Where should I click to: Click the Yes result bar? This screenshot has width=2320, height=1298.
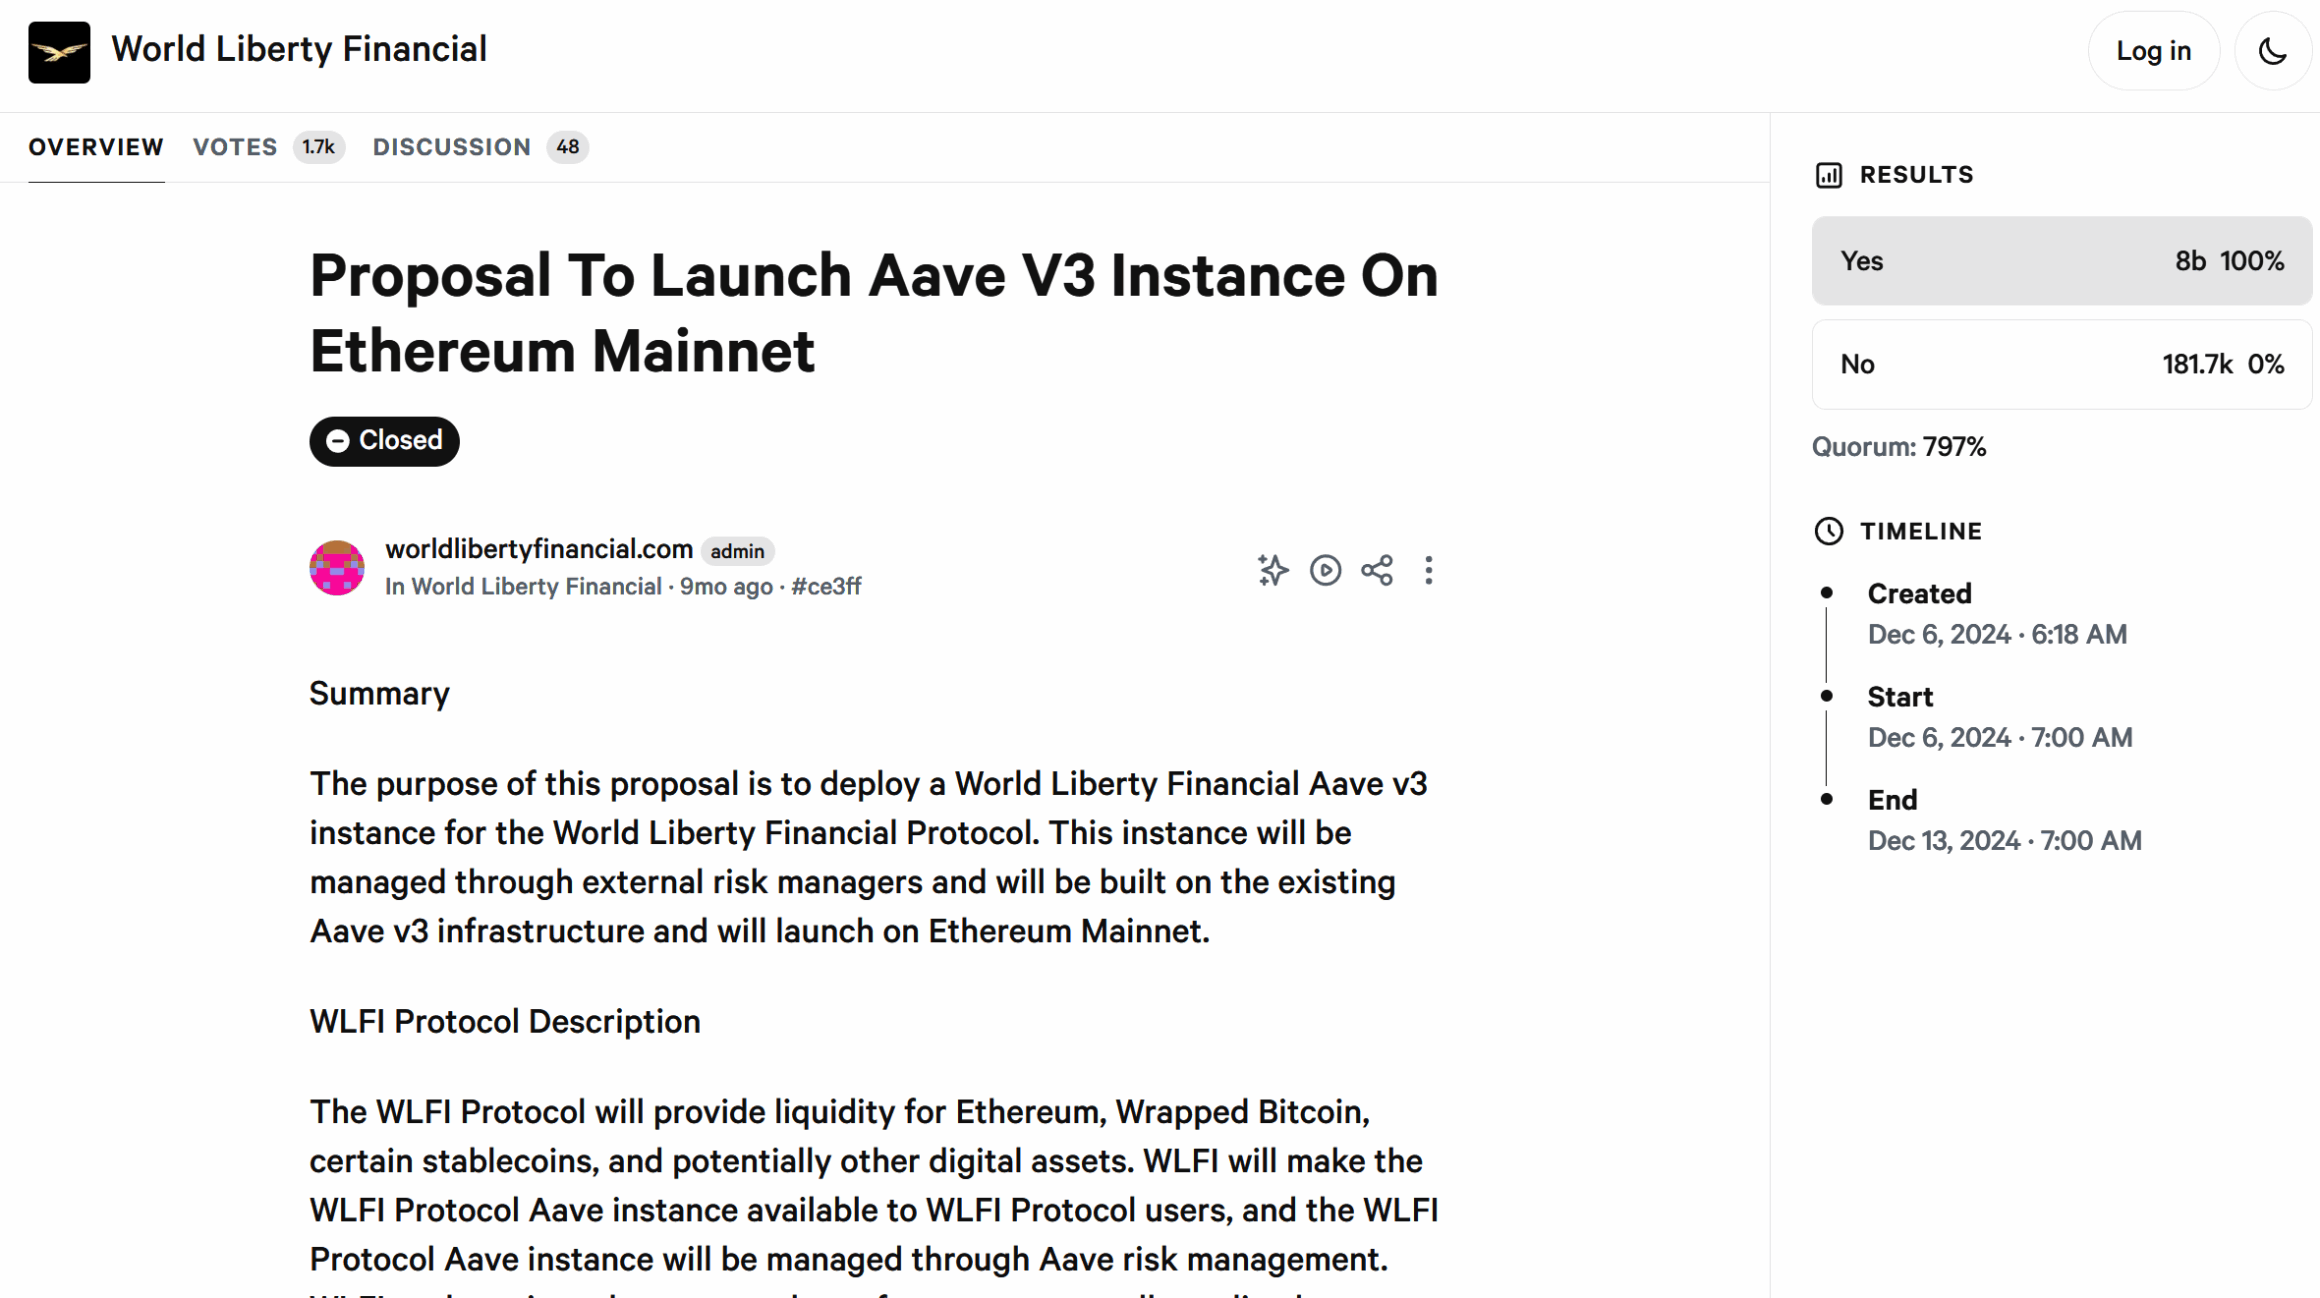[x=2061, y=261]
